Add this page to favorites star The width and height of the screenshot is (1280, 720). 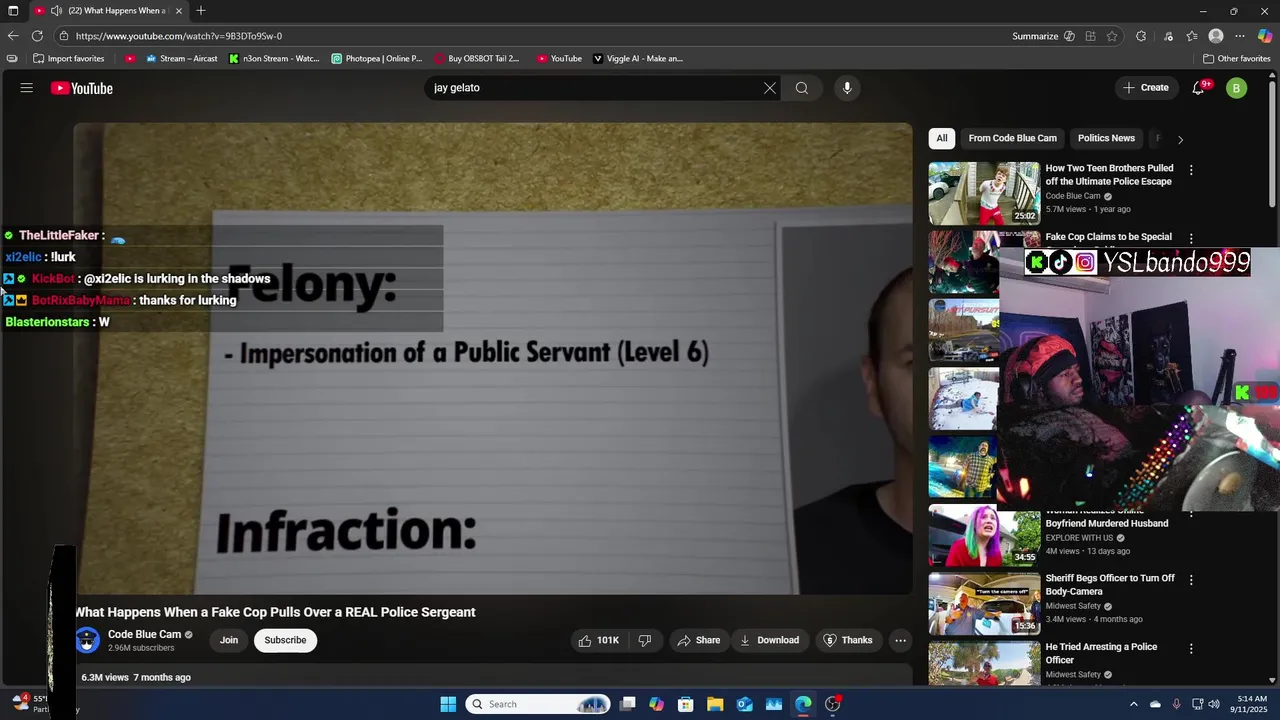coord(1112,36)
